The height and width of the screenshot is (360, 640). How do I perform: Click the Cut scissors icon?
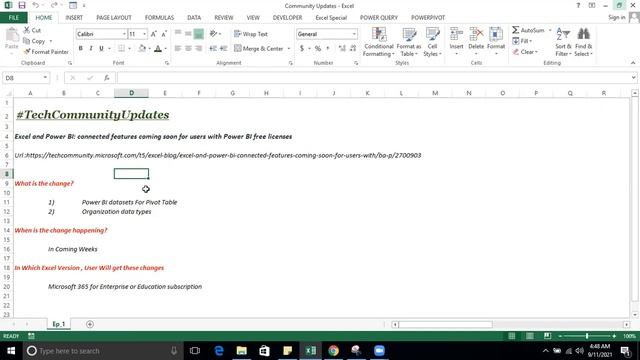pyautogui.click(x=27, y=30)
